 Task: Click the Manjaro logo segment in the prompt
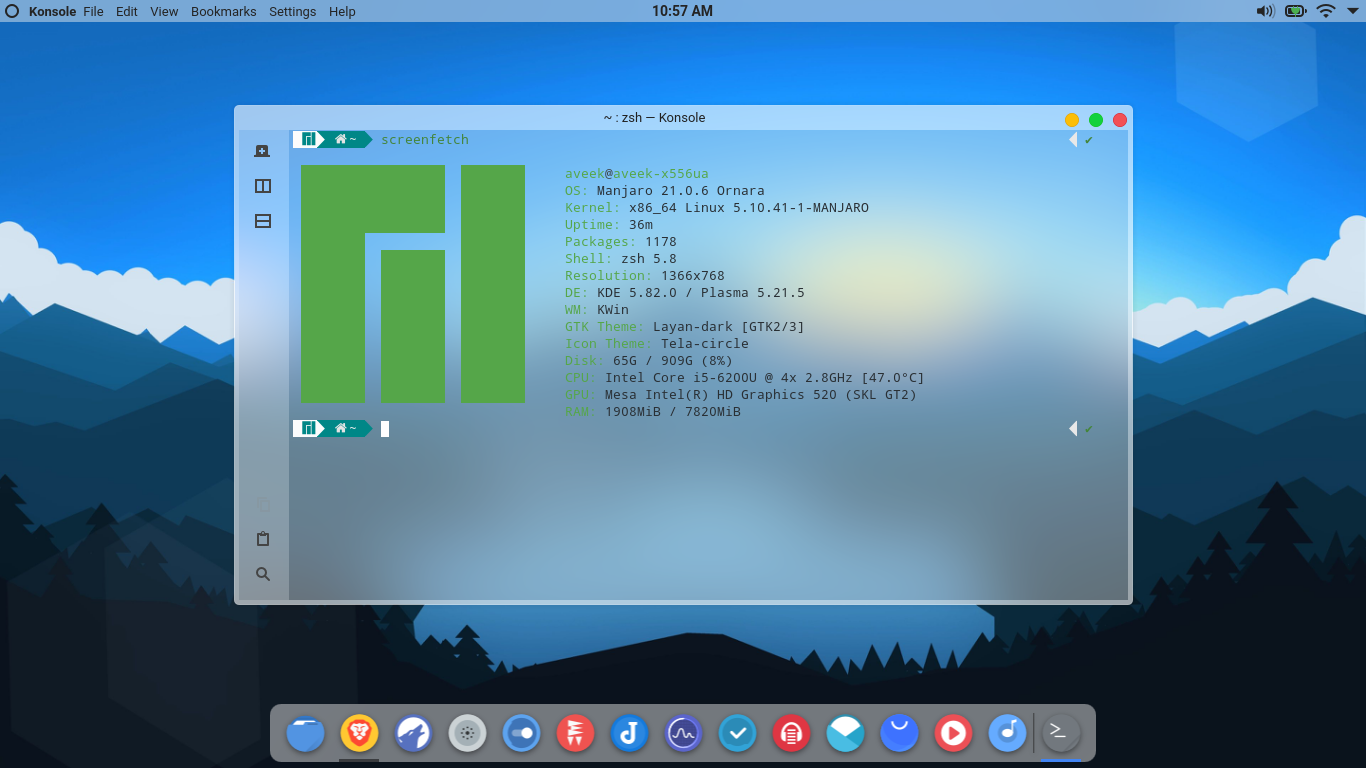tap(308, 139)
